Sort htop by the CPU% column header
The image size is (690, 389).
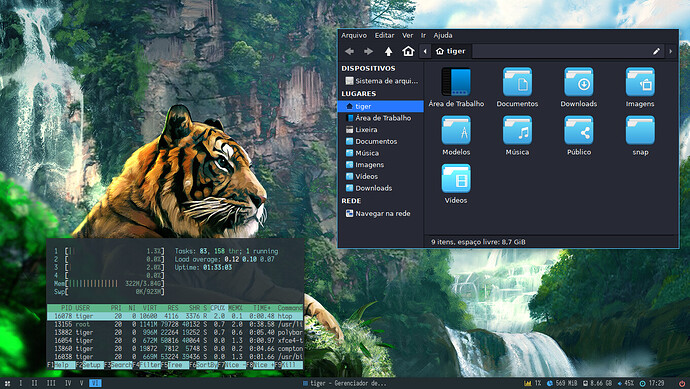(x=218, y=308)
